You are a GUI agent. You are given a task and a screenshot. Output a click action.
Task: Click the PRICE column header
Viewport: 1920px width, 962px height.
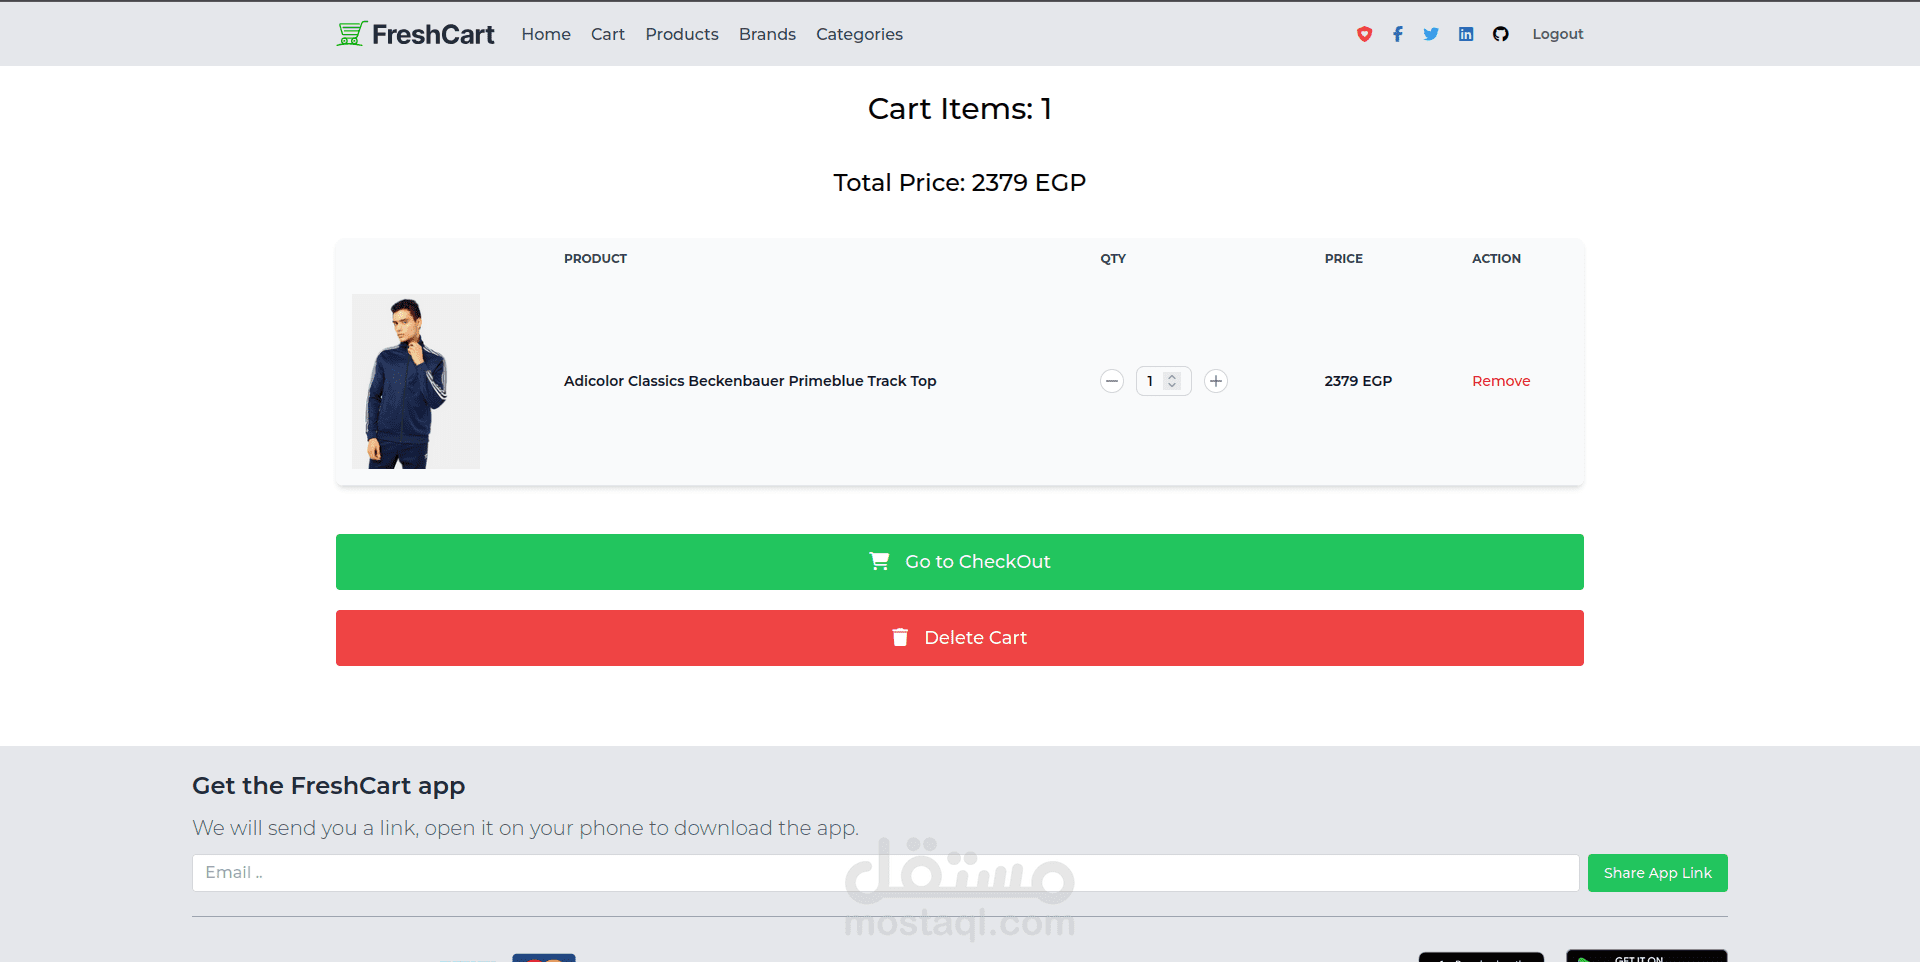(1344, 258)
